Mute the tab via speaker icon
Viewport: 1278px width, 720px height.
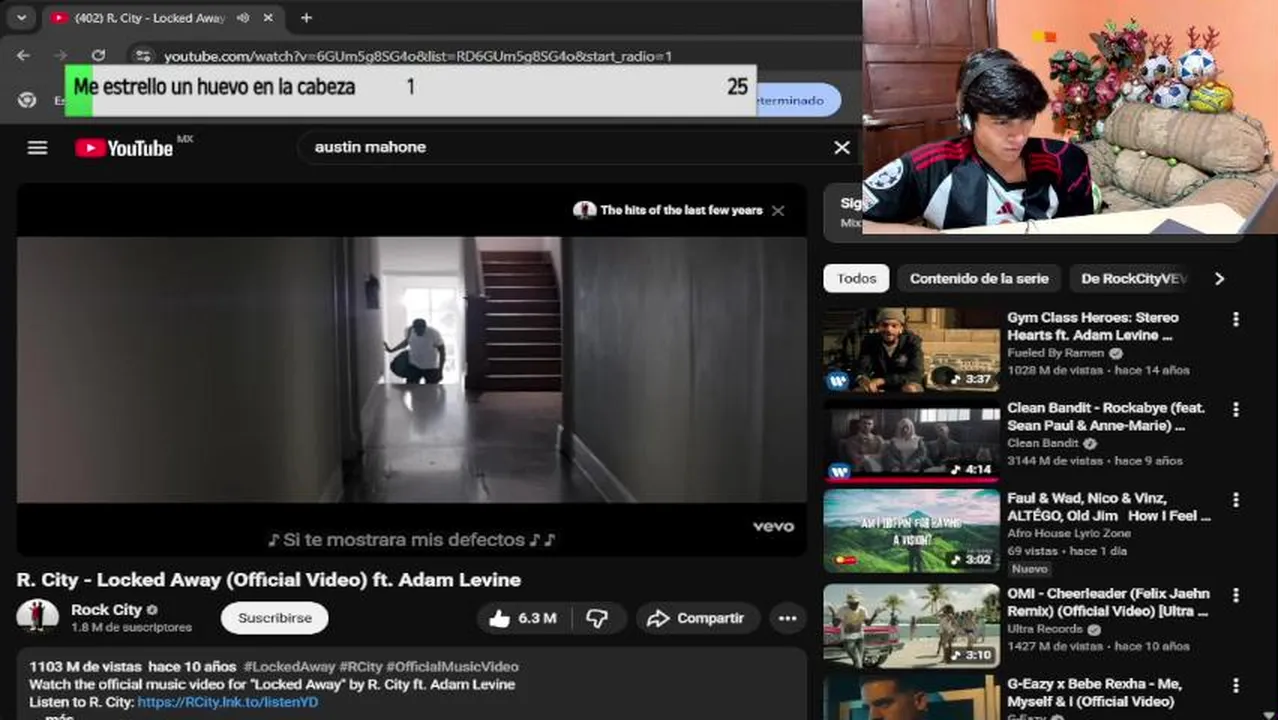(243, 18)
